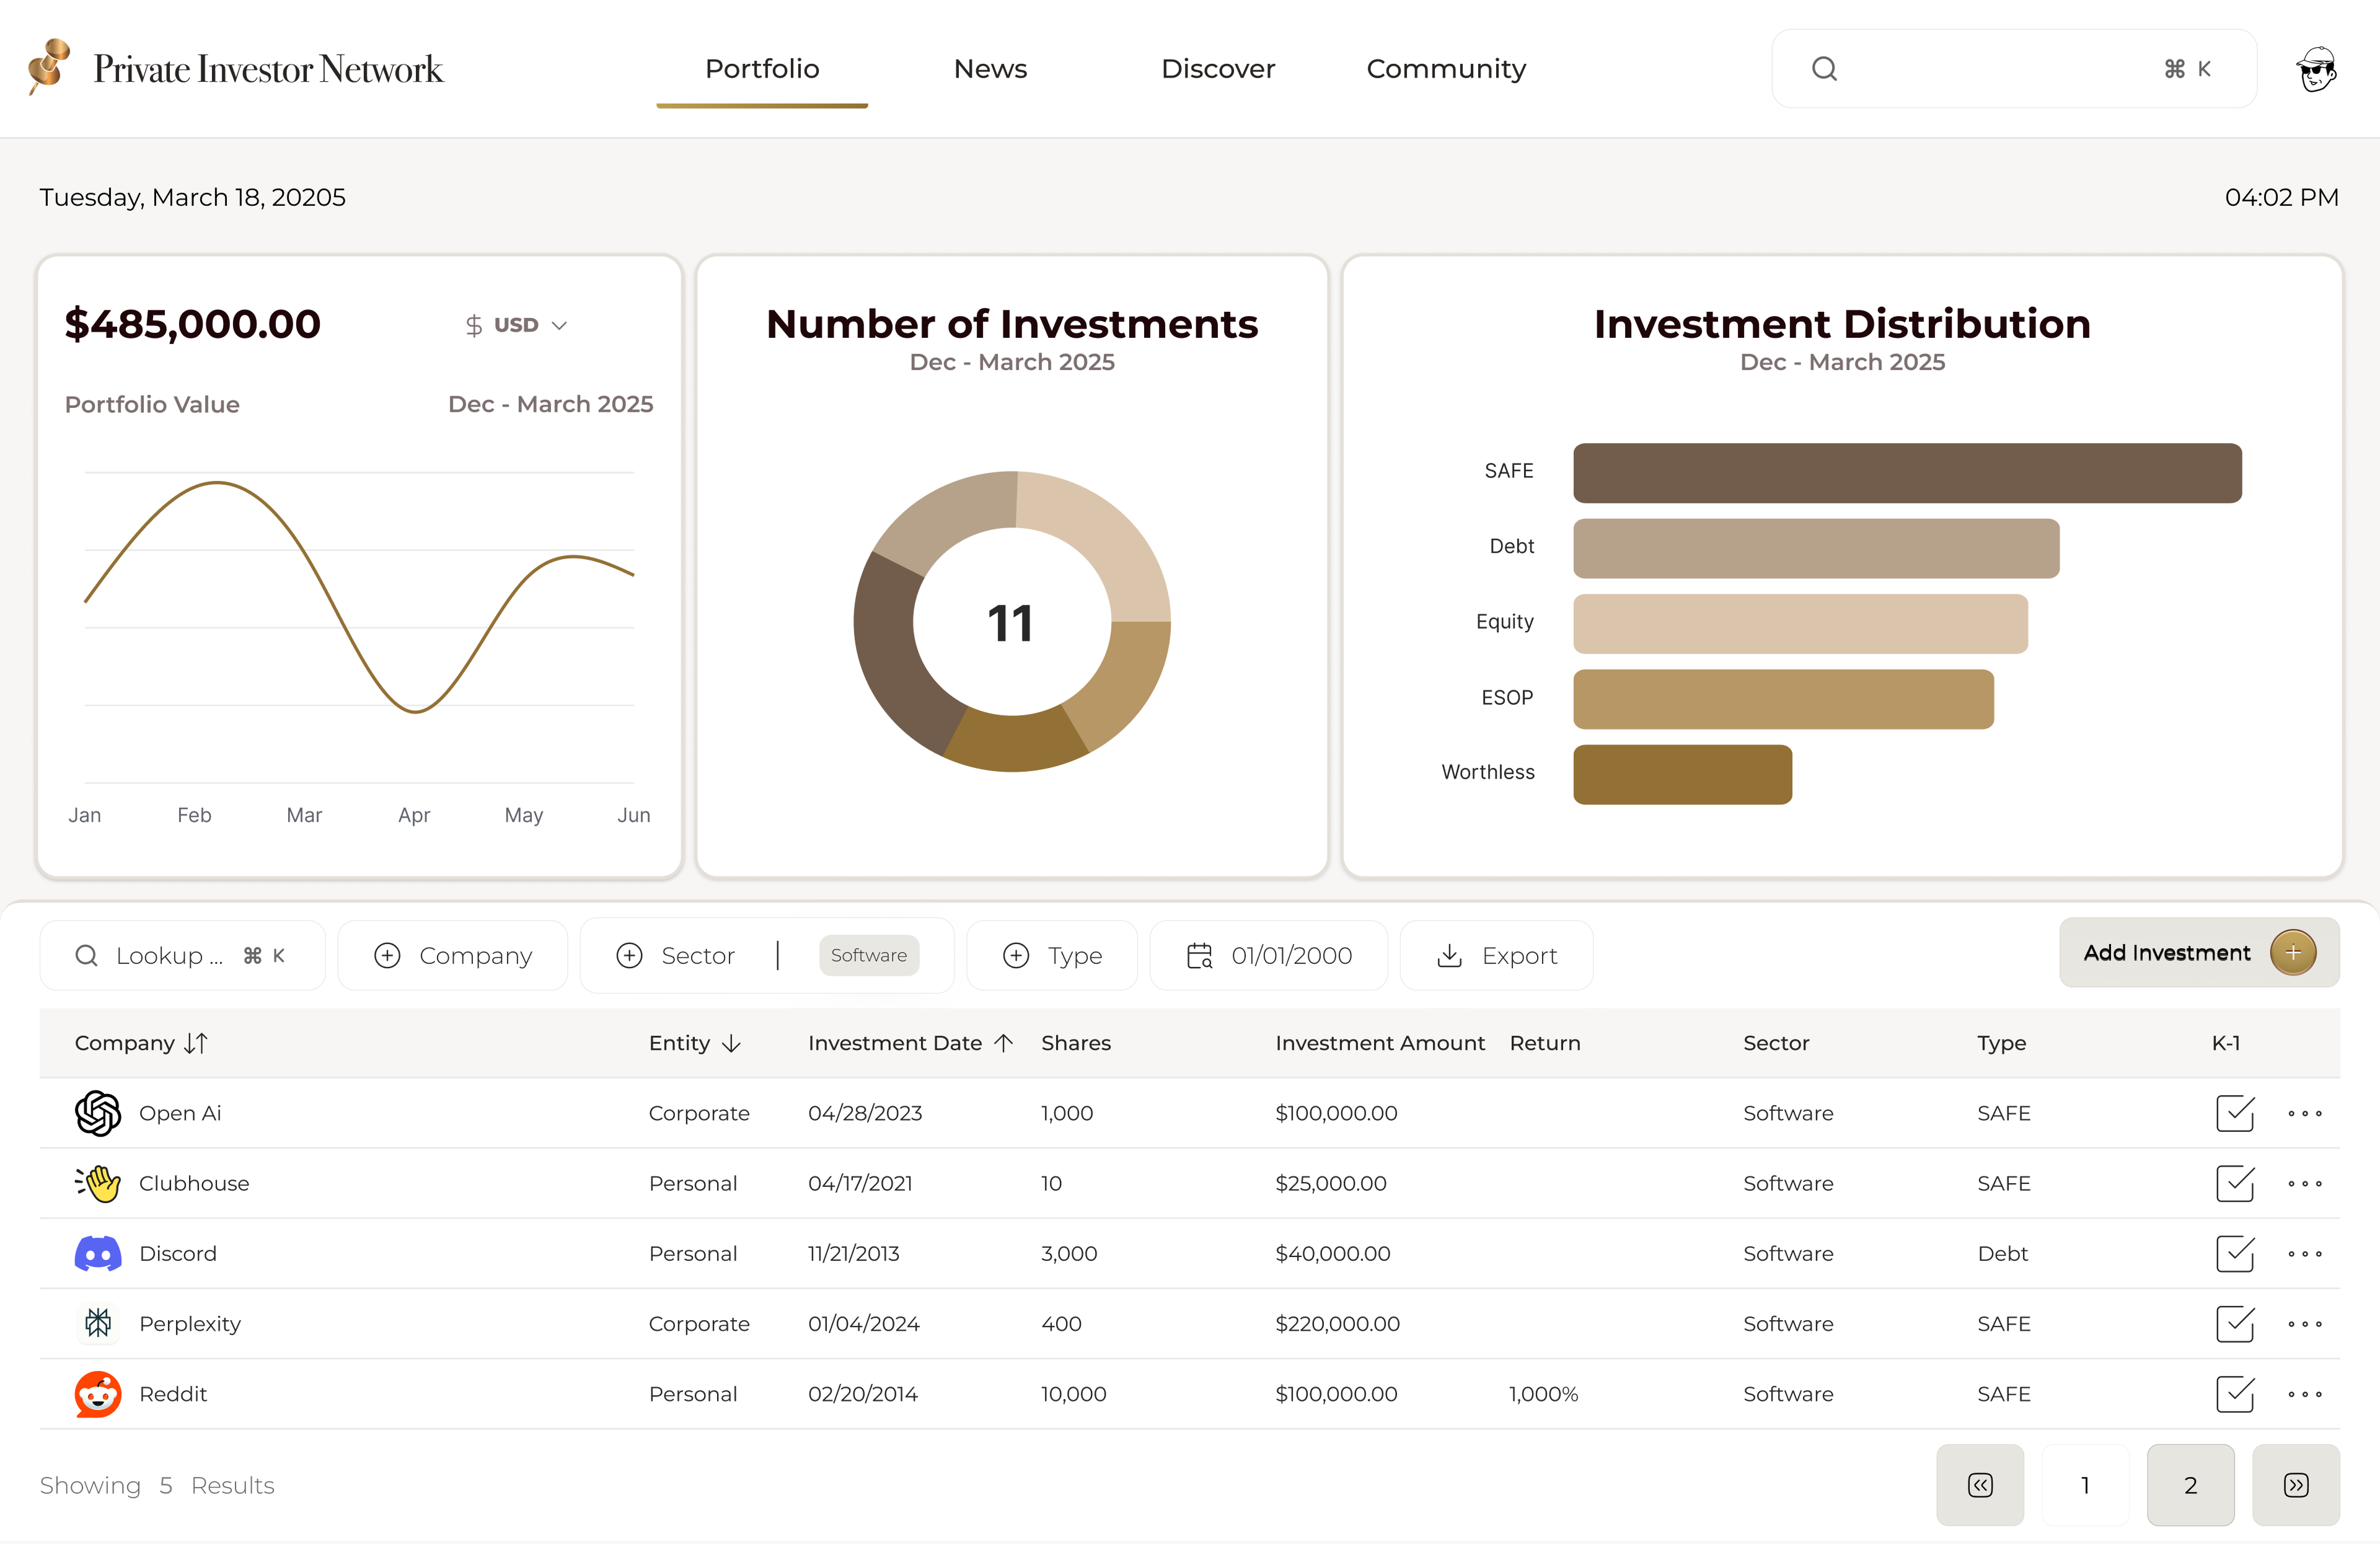Sort by Investment Date up arrow
Screen dimensions: 2380x1544
1004,1043
